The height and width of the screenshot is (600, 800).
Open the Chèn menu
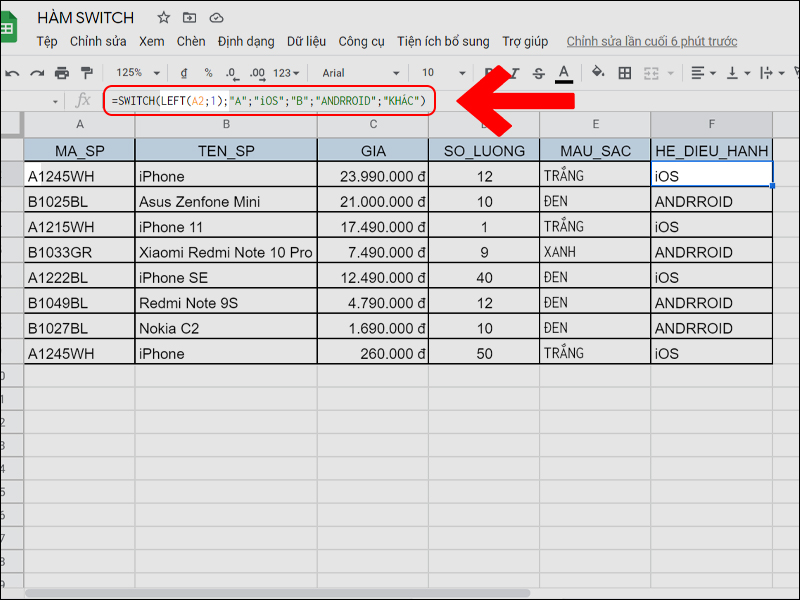191,41
